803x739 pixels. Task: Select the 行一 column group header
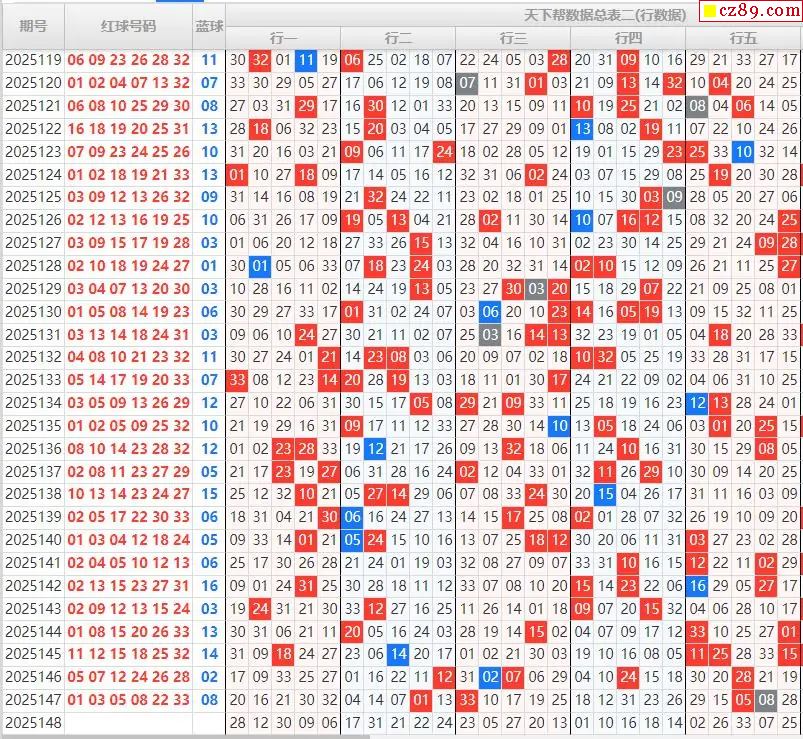pos(283,37)
